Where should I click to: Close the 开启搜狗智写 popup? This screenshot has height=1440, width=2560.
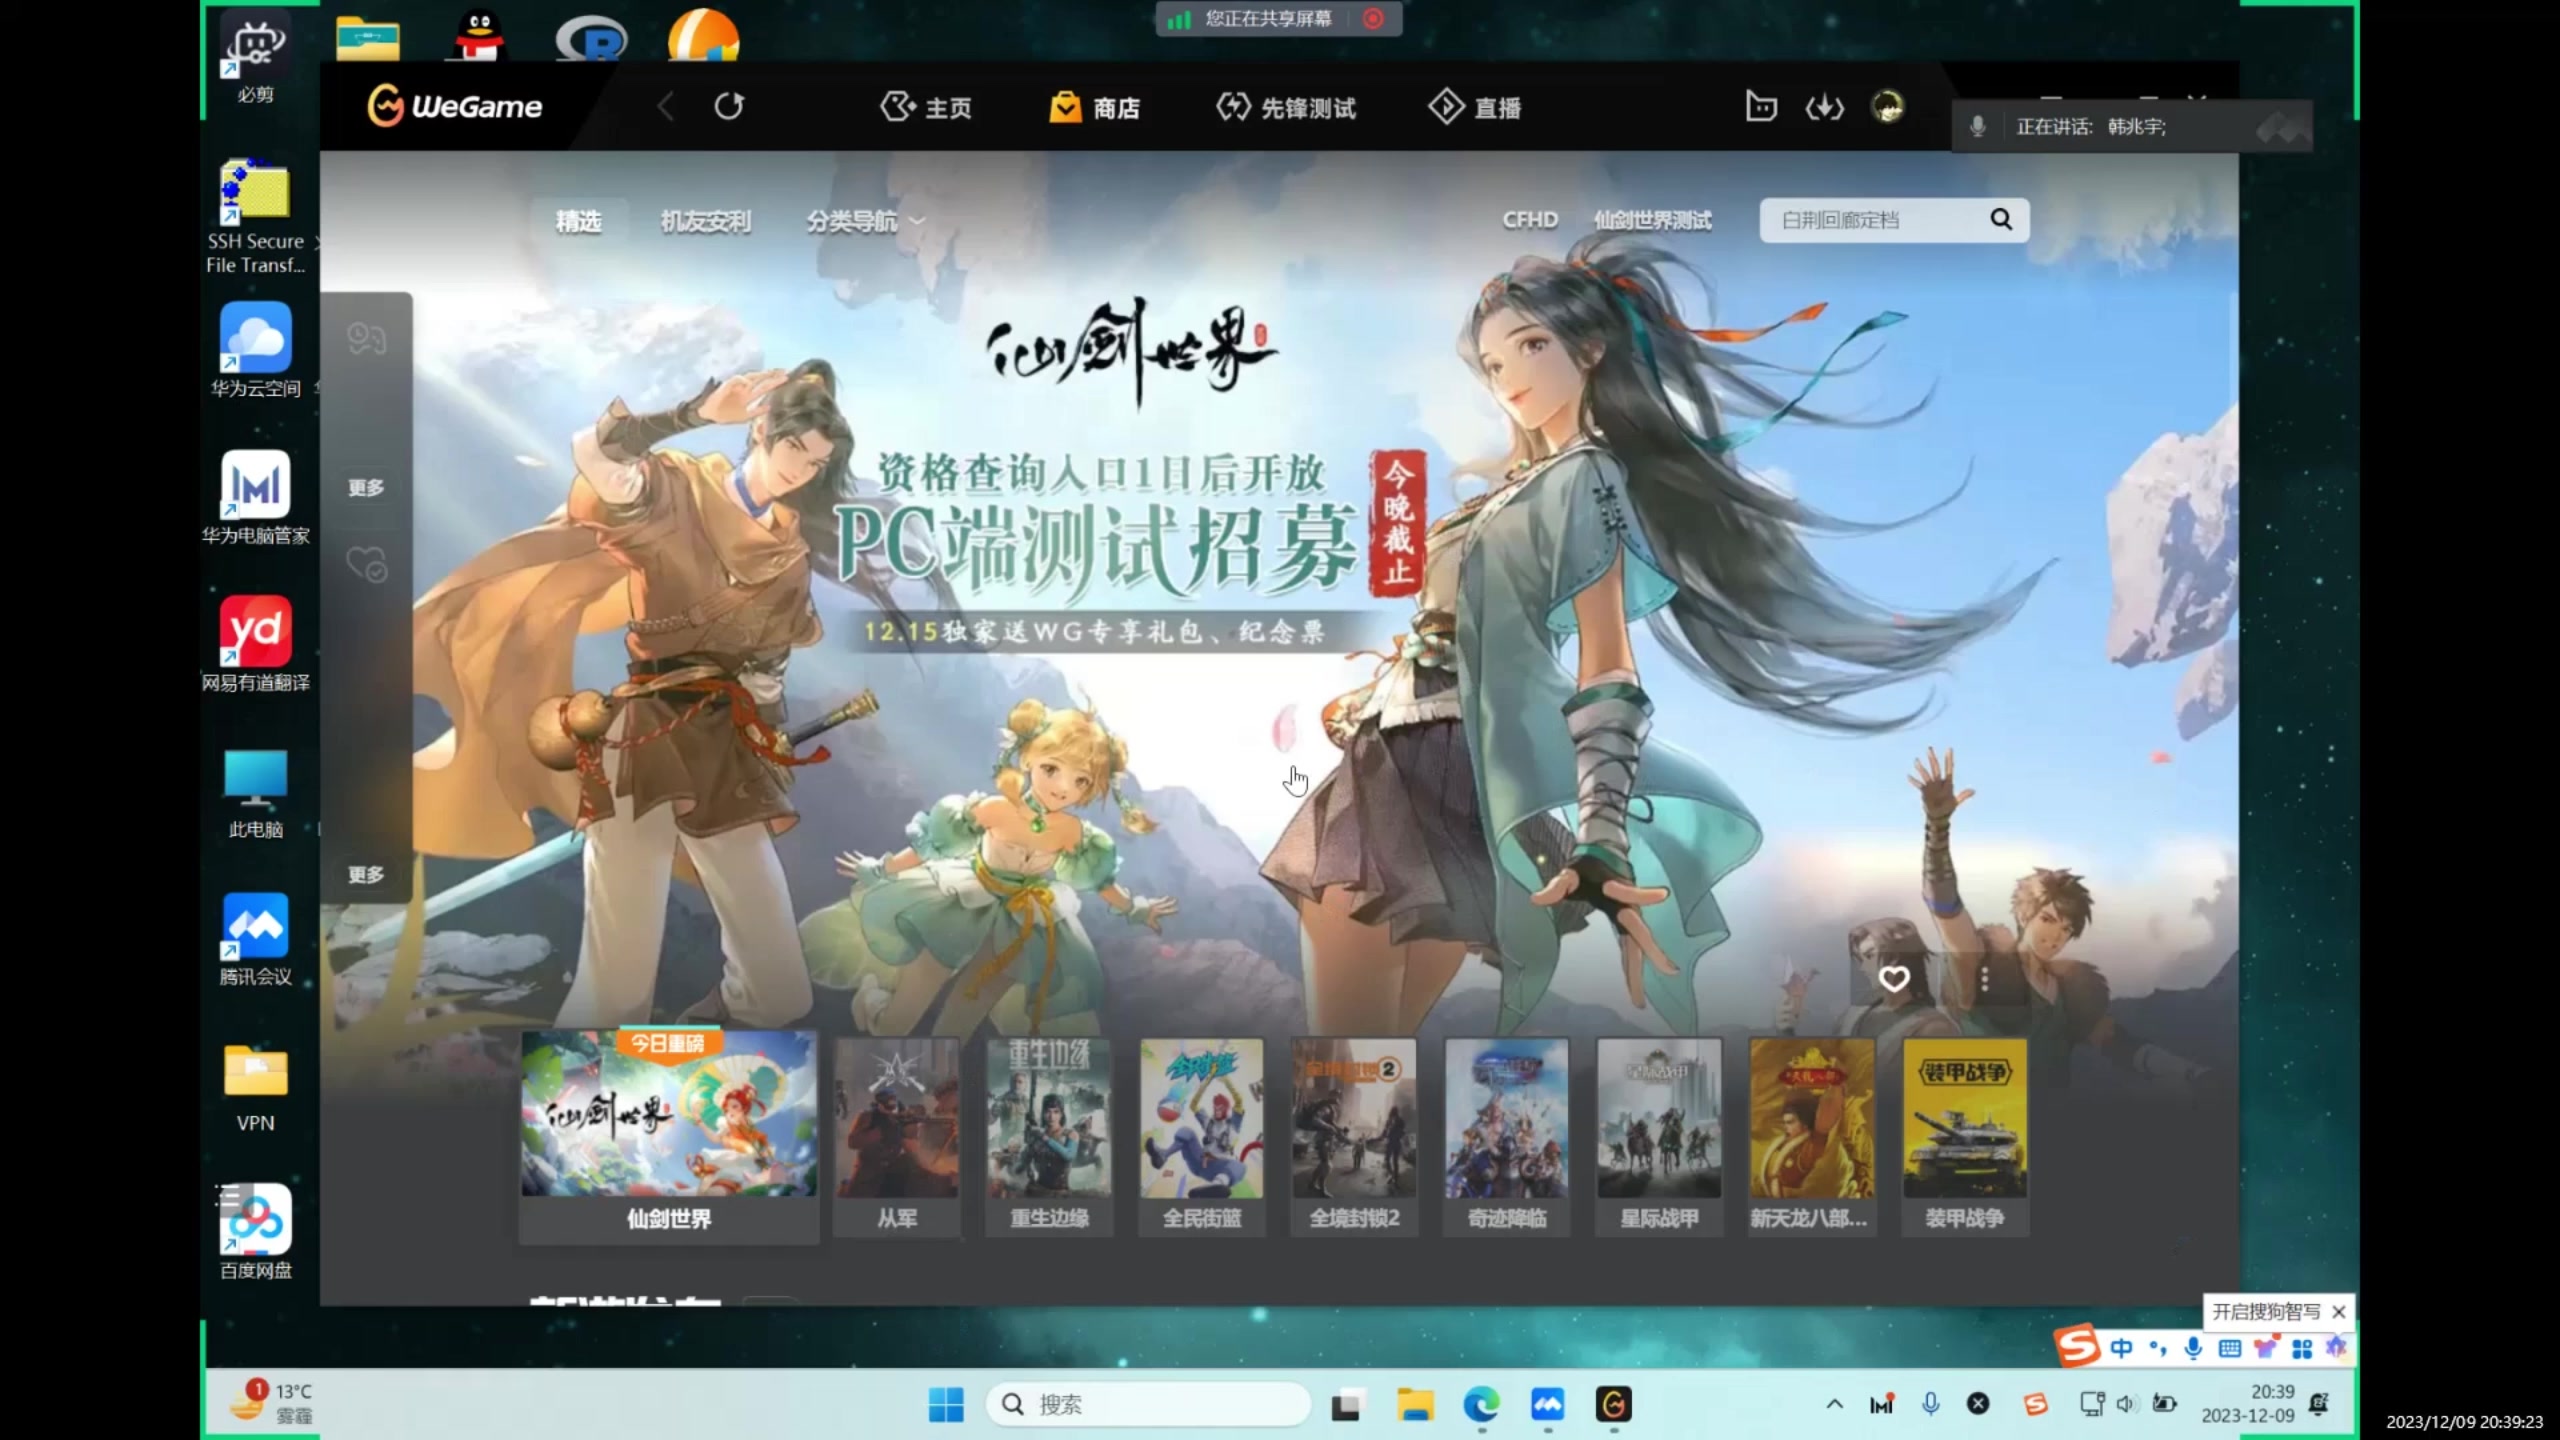[2340, 1312]
